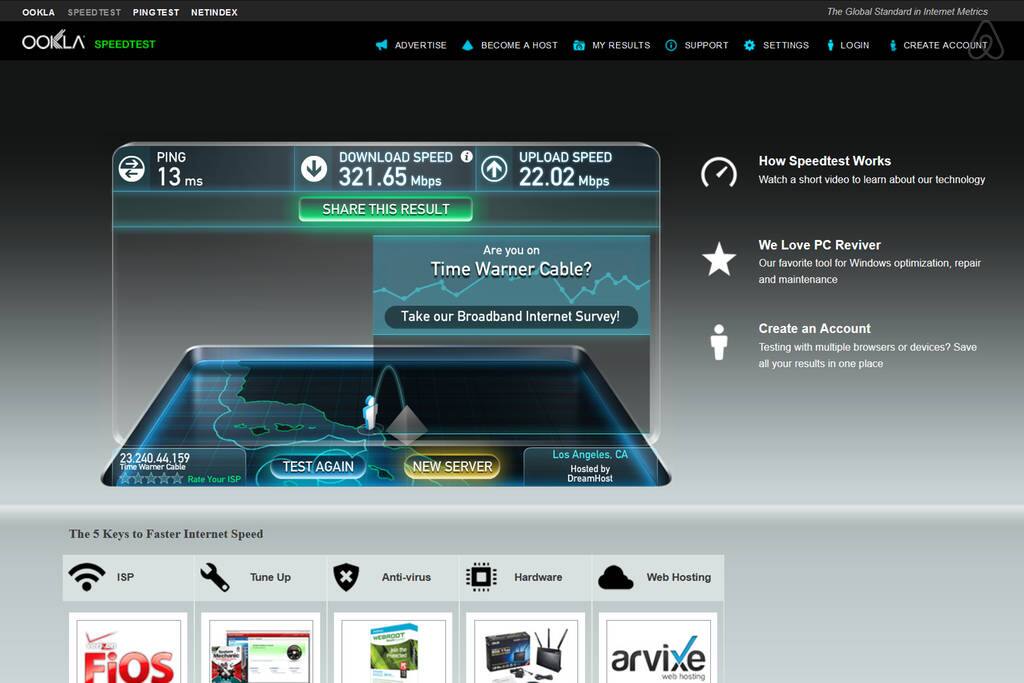Select the Anti-virus tab label
The height and width of the screenshot is (683, 1024).
coord(406,577)
